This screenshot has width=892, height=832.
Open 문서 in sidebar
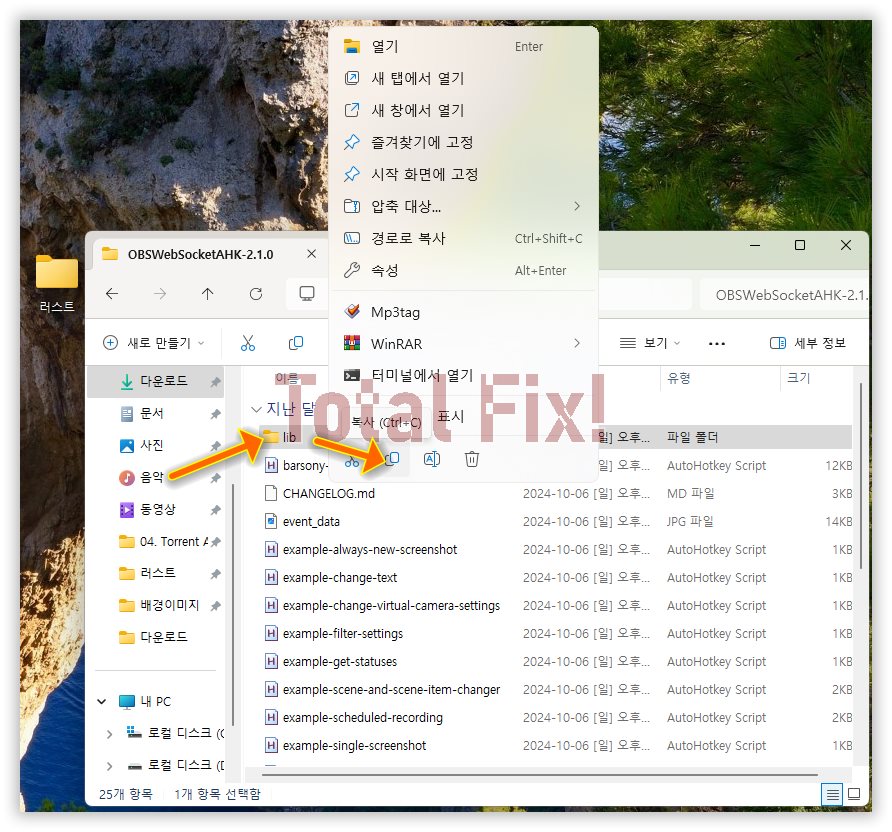pos(155,413)
